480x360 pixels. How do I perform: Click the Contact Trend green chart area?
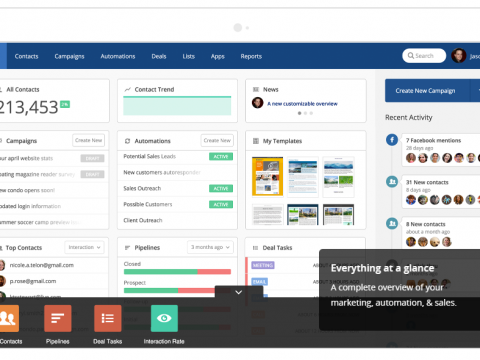177,106
